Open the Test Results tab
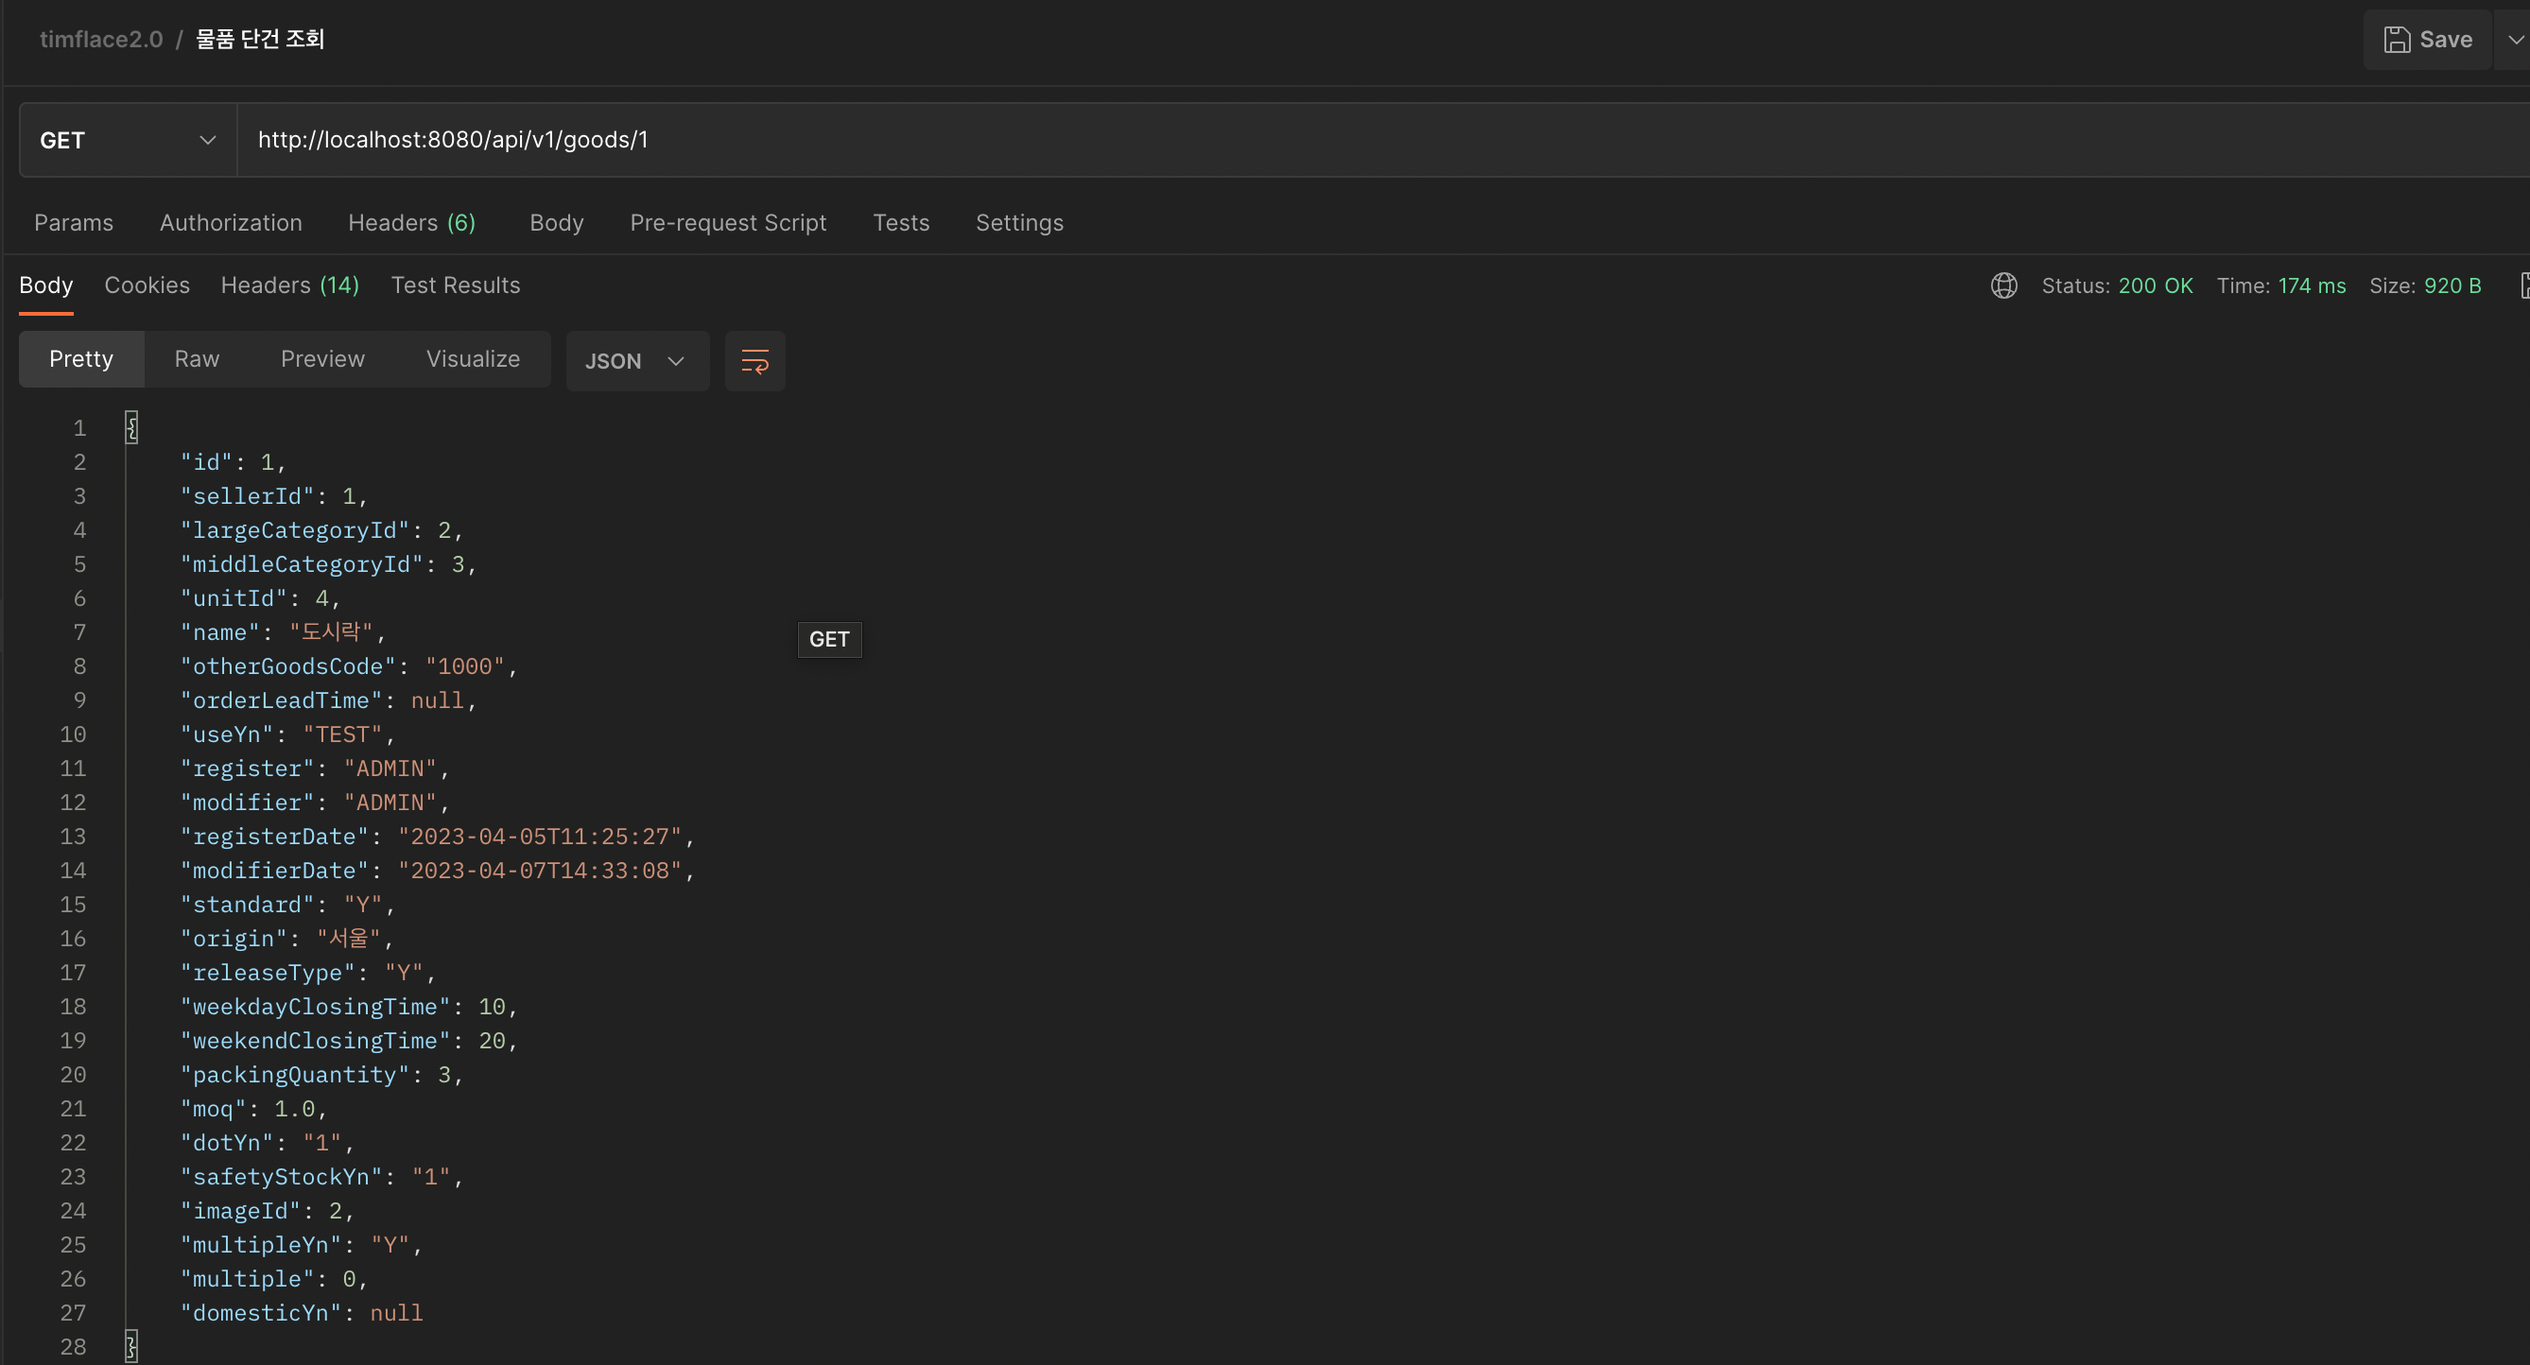Image resolution: width=2530 pixels, height=1365 pixels. tap(455, 286)
